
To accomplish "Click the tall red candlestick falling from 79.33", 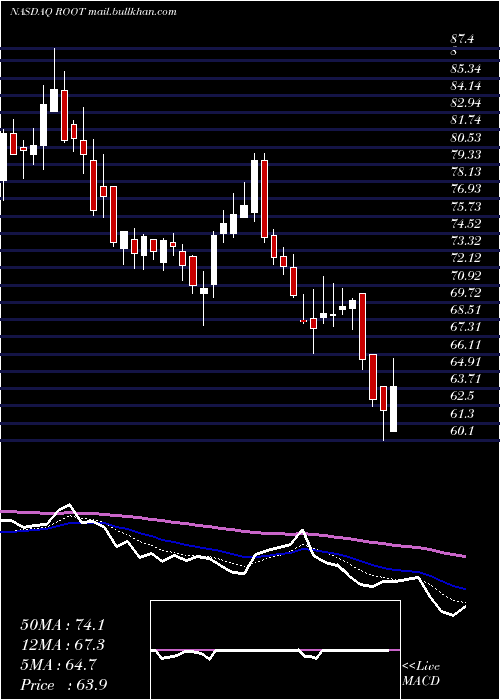I will (264, 199).
